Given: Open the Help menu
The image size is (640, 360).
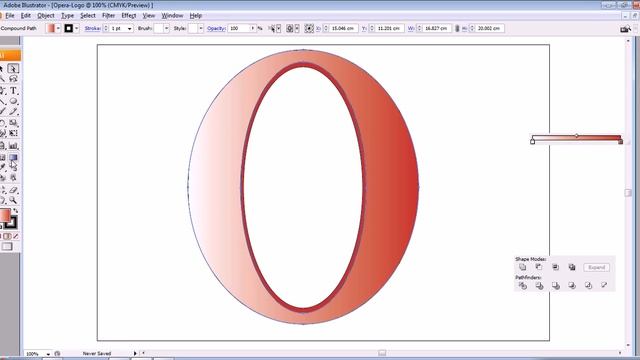Looking at the screenshot, I should [x=196, y=16].
